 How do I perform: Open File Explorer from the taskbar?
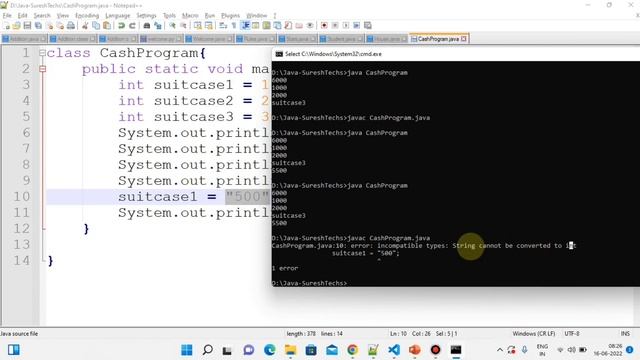(x=290, y=350)
